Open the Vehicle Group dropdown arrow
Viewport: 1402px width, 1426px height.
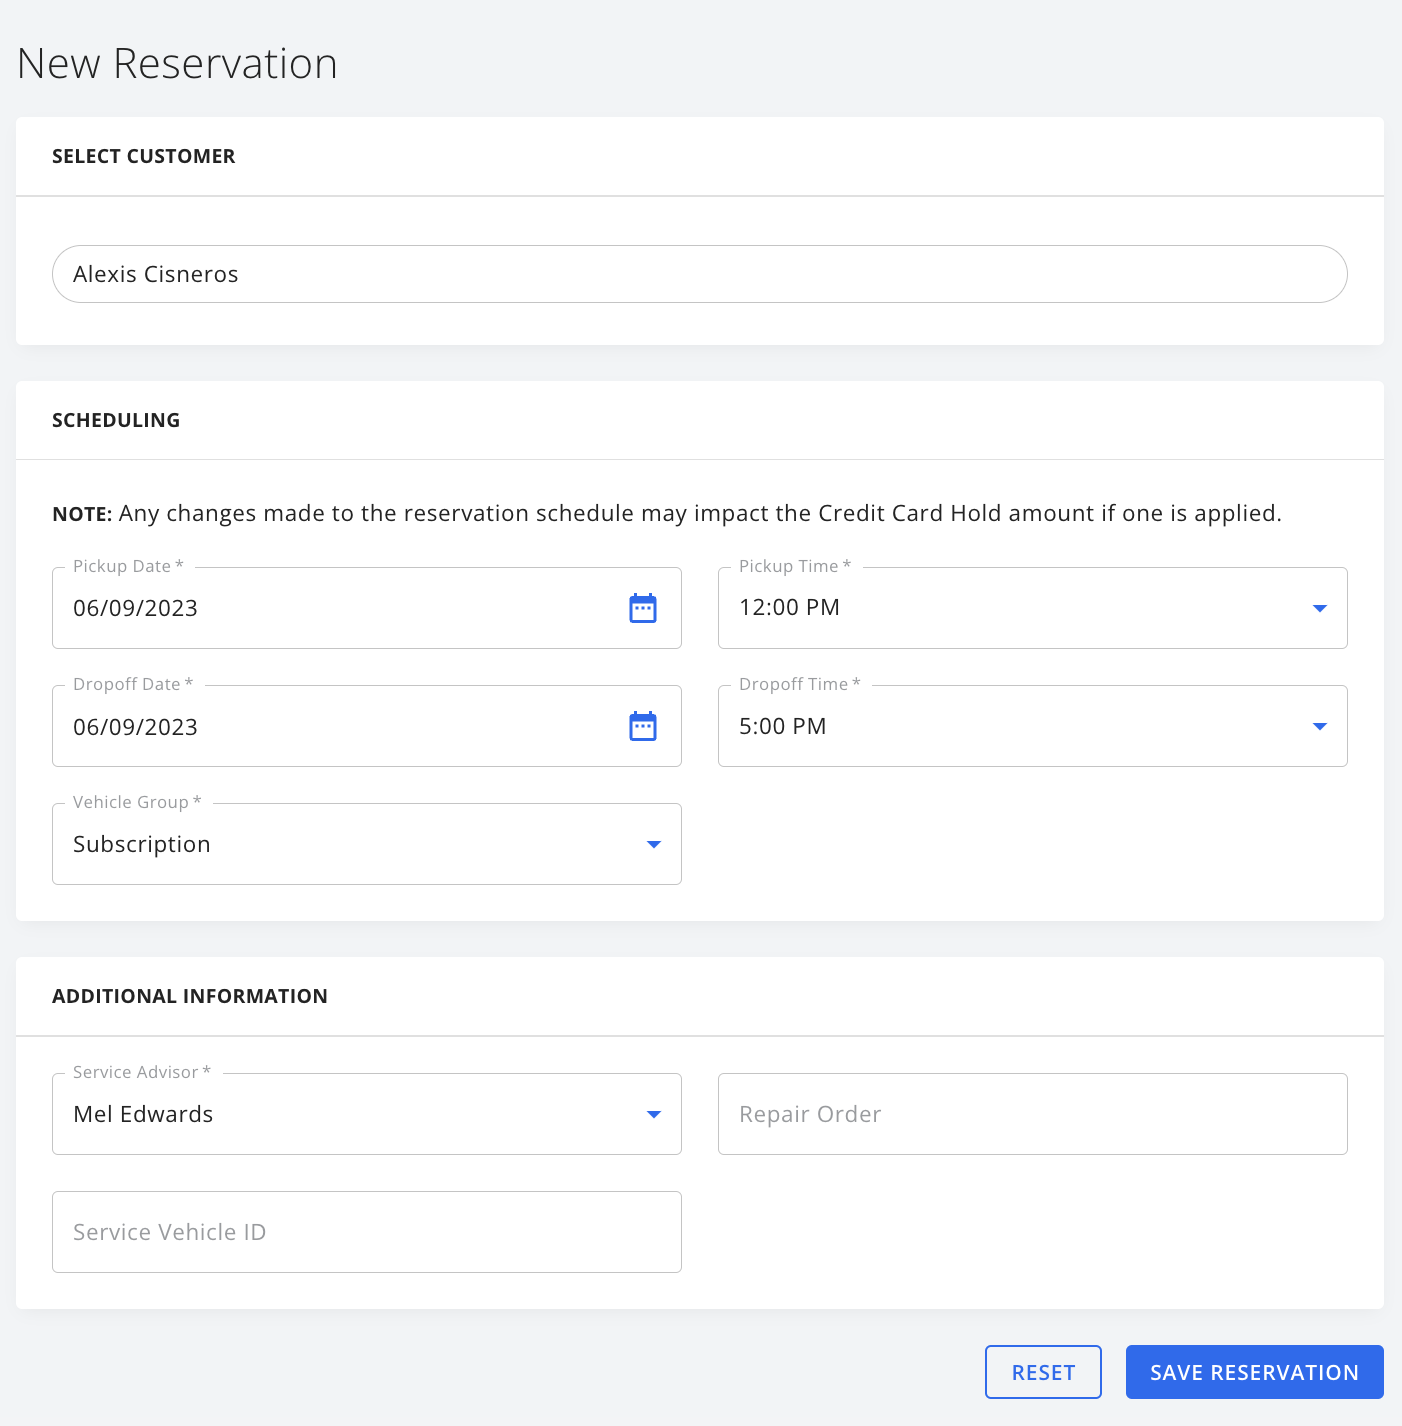pos(654,844)
